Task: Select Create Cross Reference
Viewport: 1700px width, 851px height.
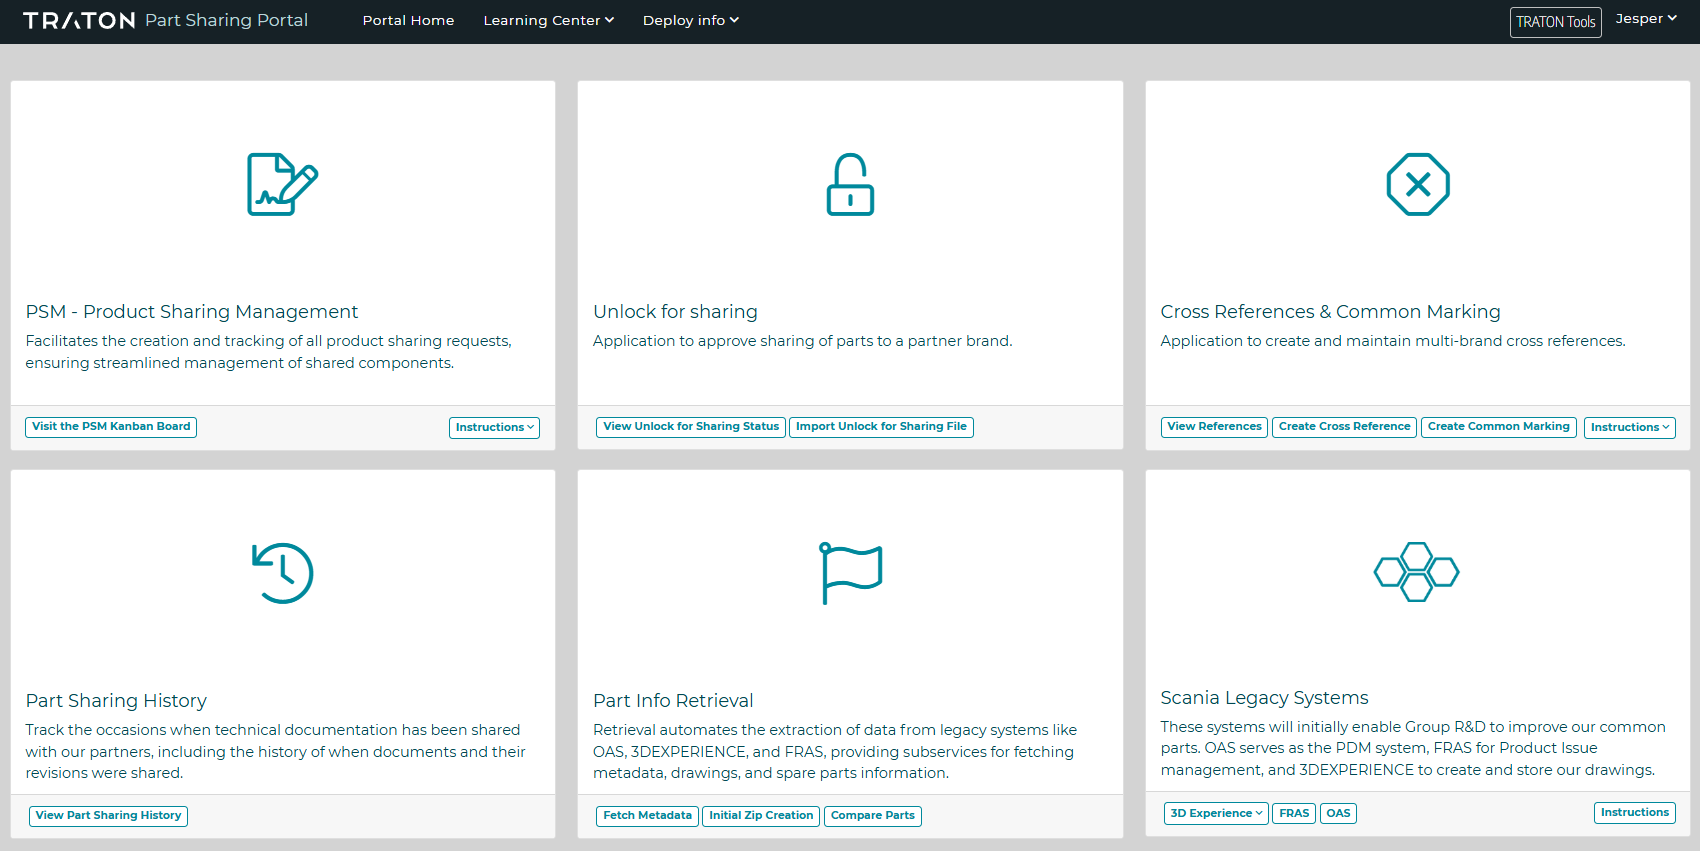Action: [1344, 427]
